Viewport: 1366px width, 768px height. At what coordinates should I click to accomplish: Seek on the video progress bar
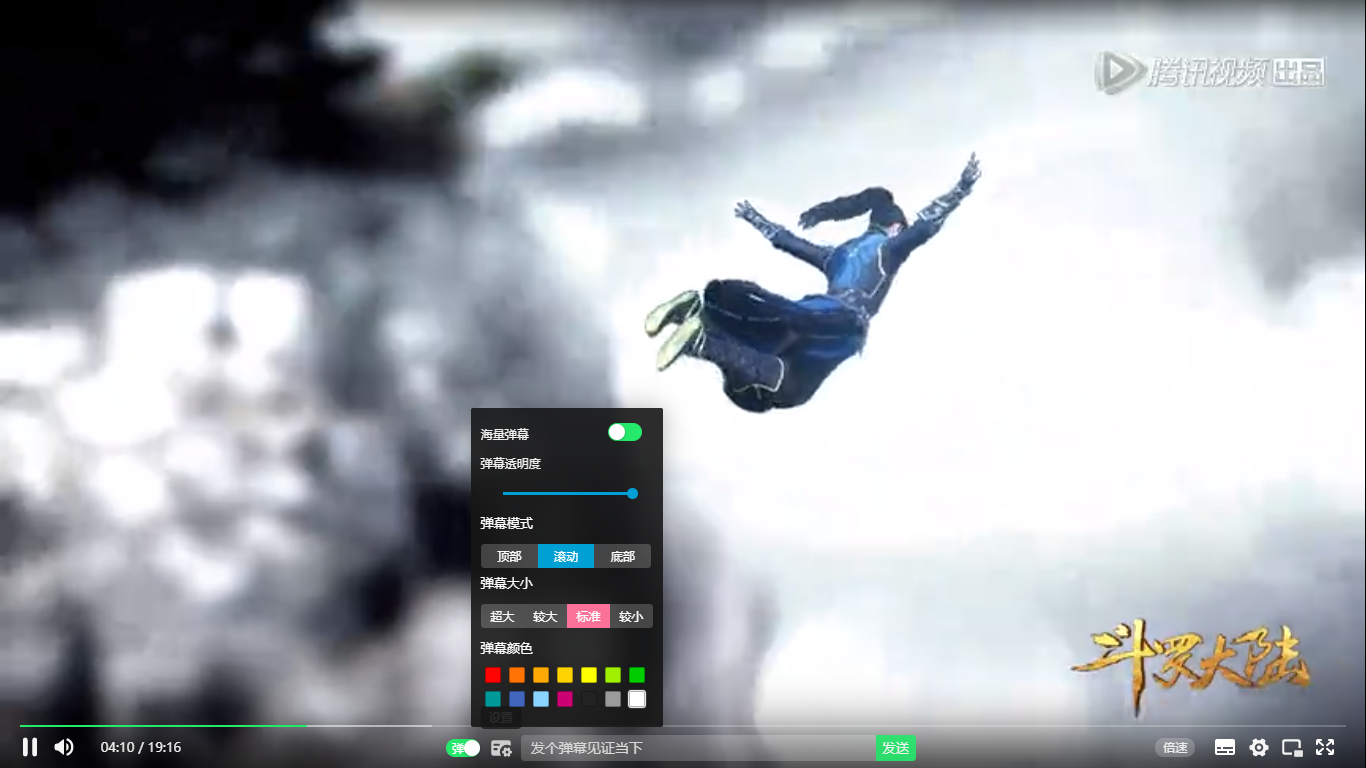pos(683,726)
